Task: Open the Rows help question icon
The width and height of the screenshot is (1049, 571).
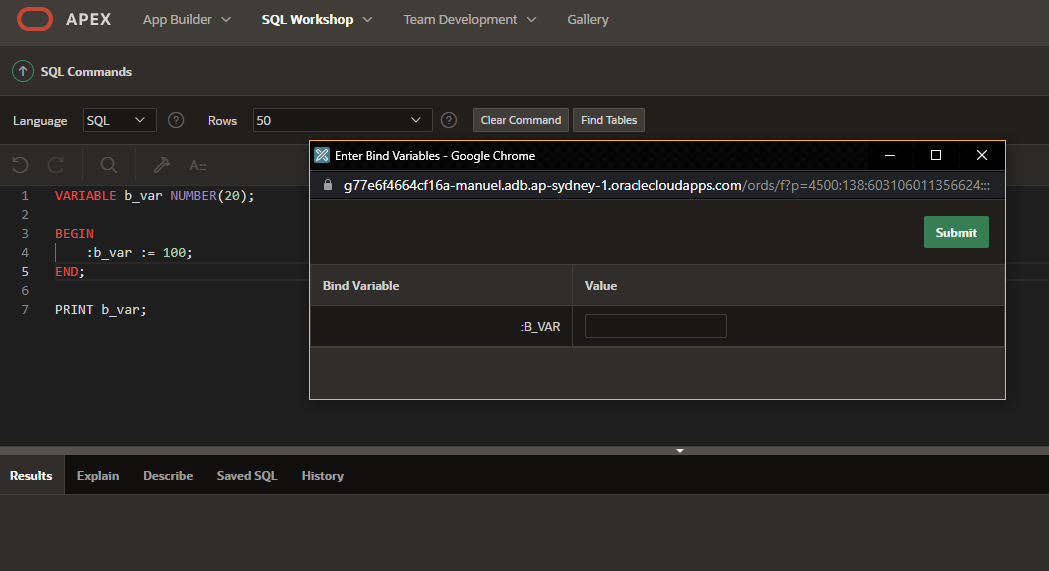Action: [x=449, y=120]
